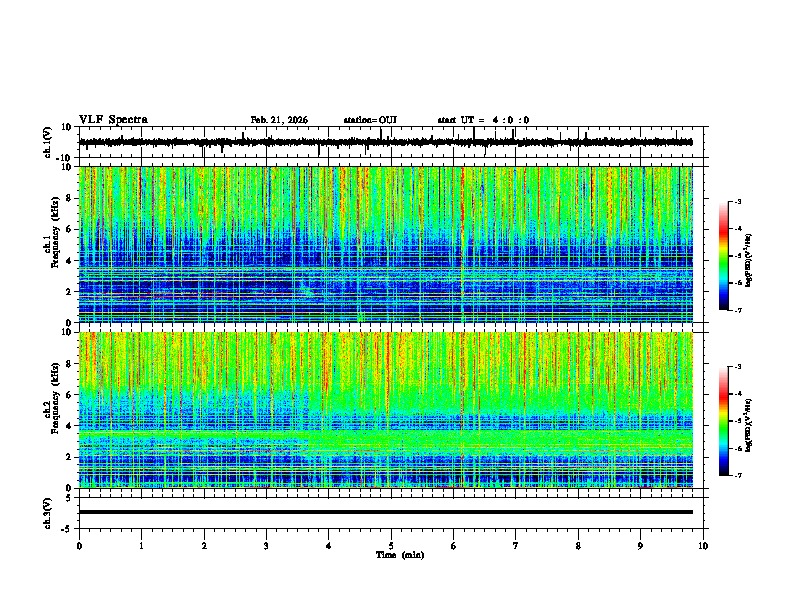Click the 'VLF Spectra' title text
This screenshot has height=612, width=792.
113,120
